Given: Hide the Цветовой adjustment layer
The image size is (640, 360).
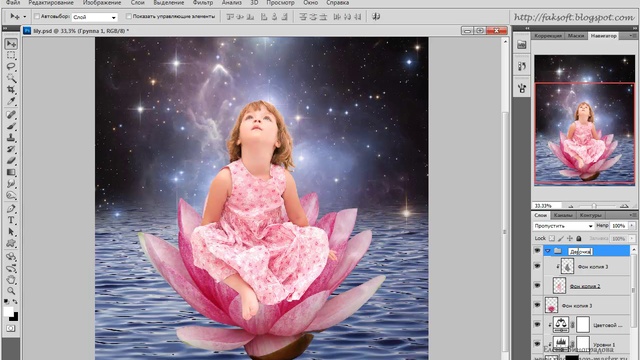Looking at the screenshot, I should (537, 324).
